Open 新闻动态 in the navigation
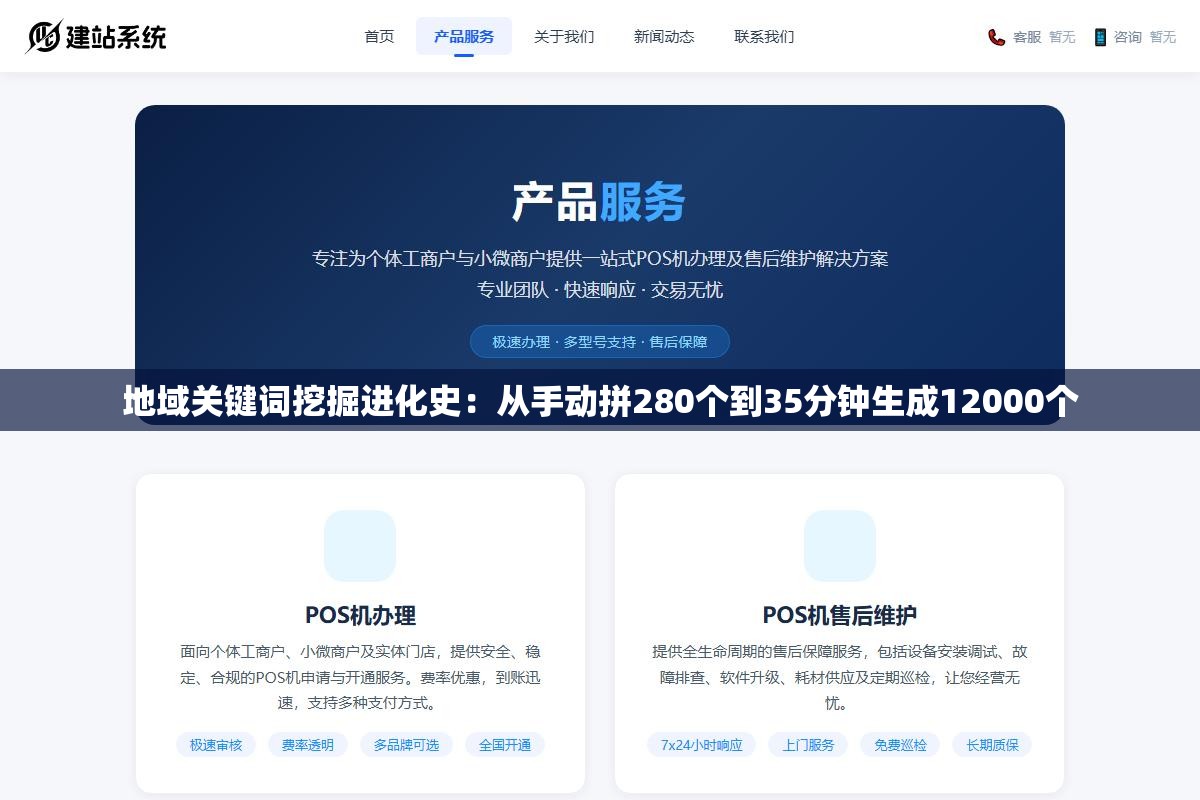1200x800 pixels. 664,36
